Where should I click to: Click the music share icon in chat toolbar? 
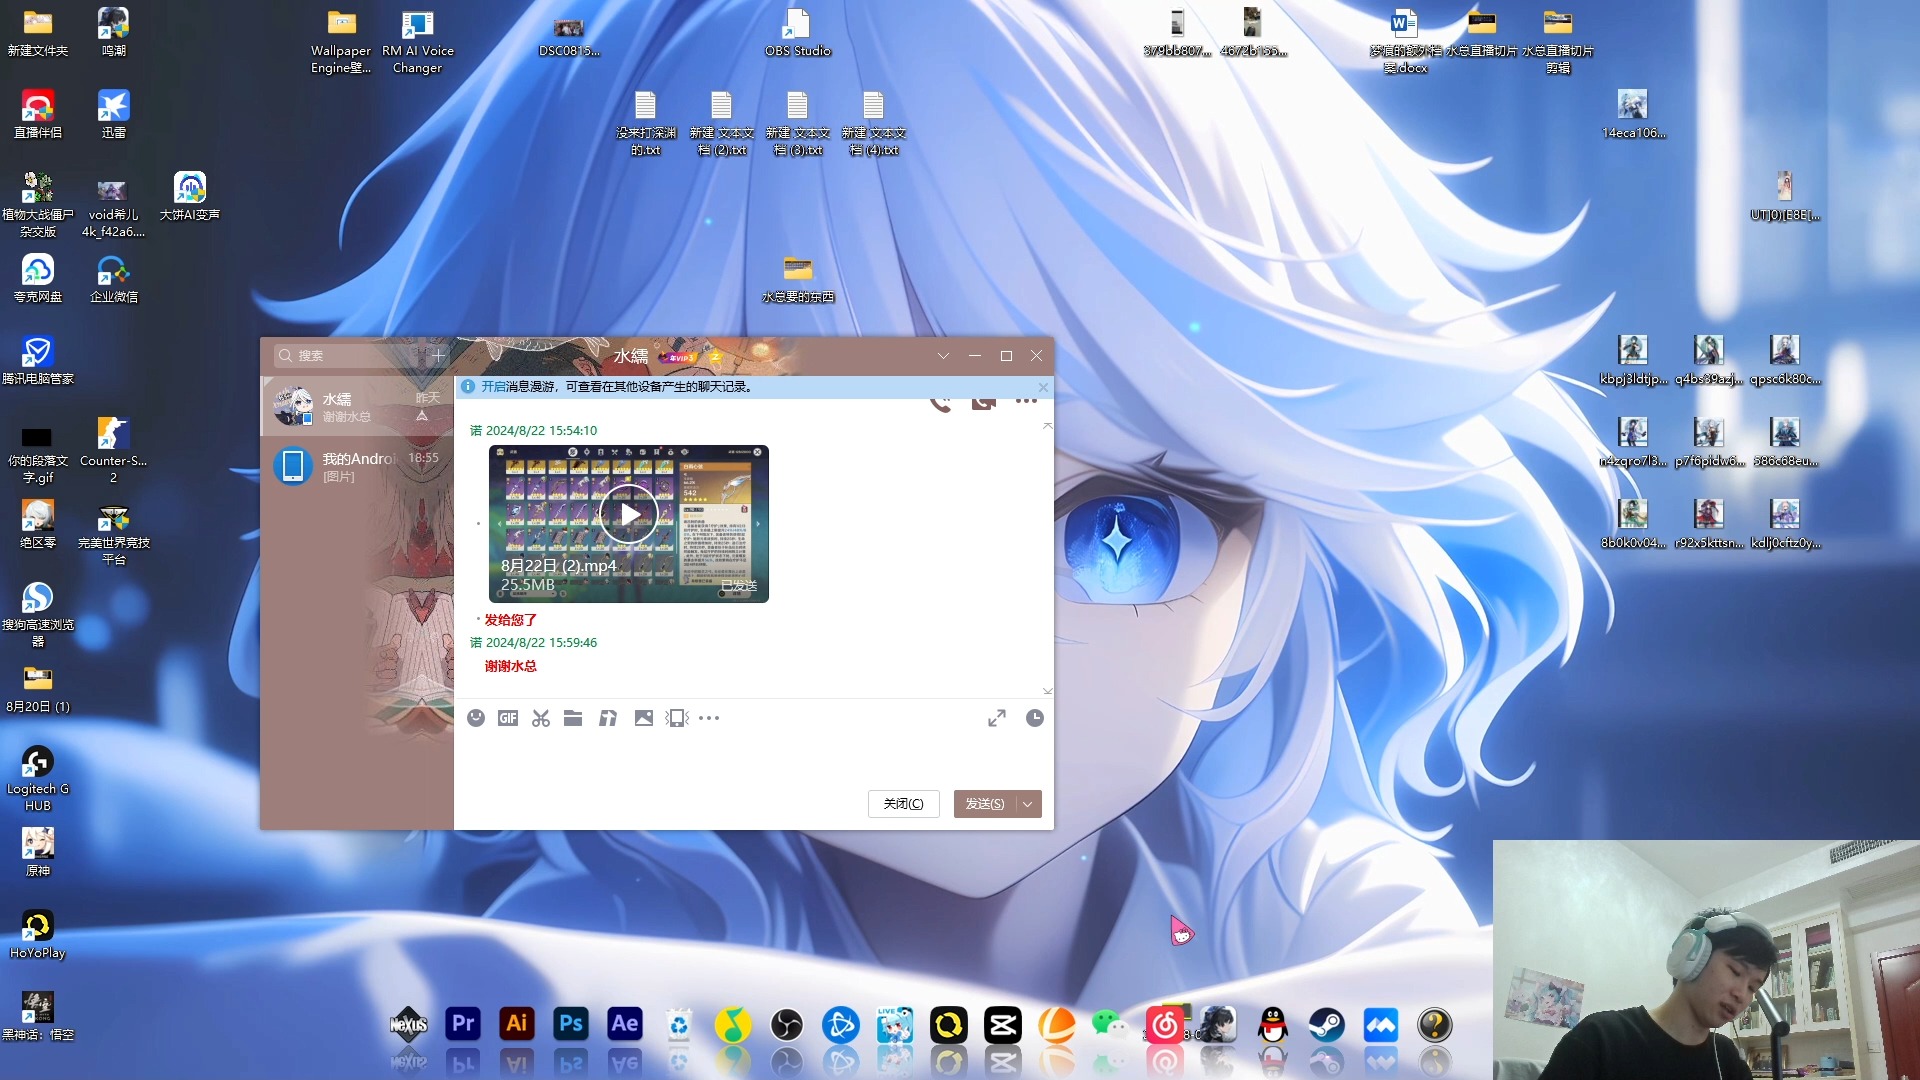(608, 718)
